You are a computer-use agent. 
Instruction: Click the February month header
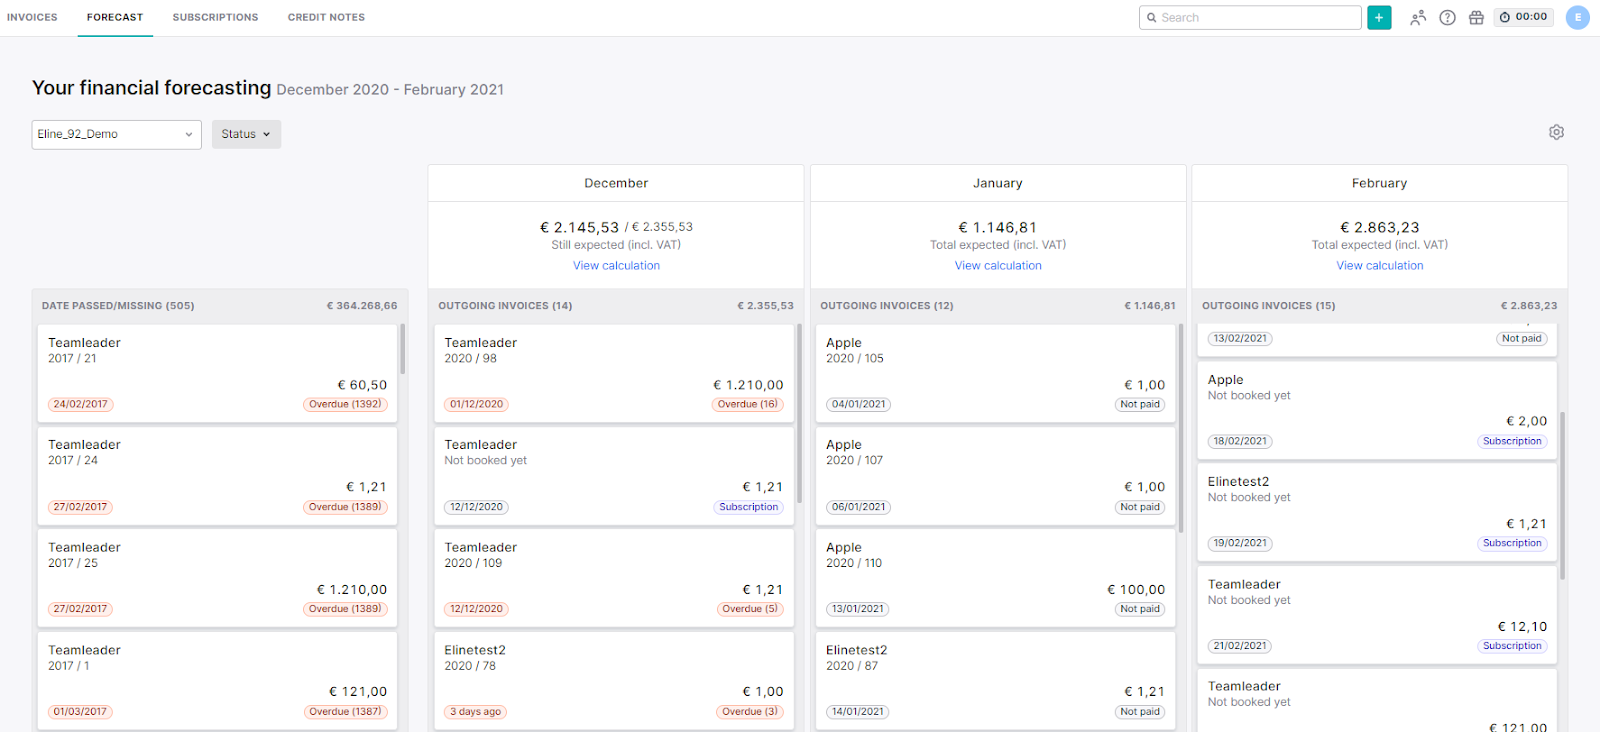coord(1380,183)
